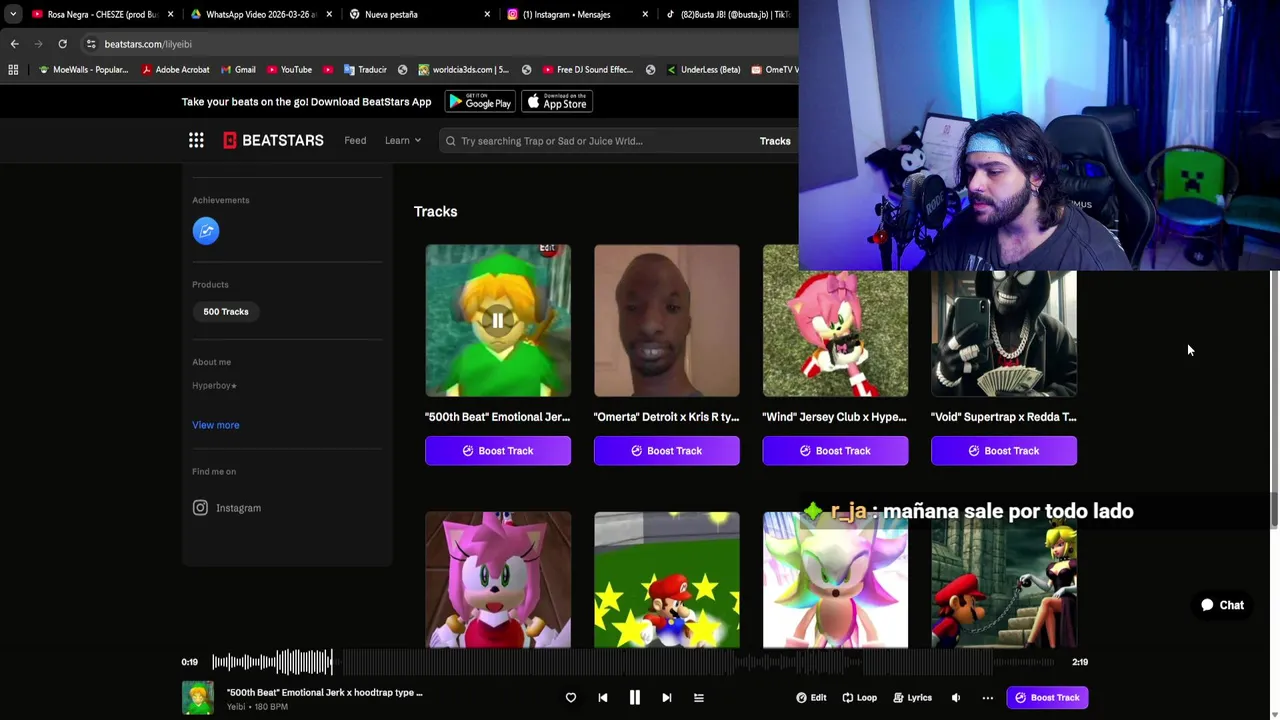Click the BeatStars logo
The height and width of the screenshot is (720, 1280).
pyautogui.click(x=273, y=141)
